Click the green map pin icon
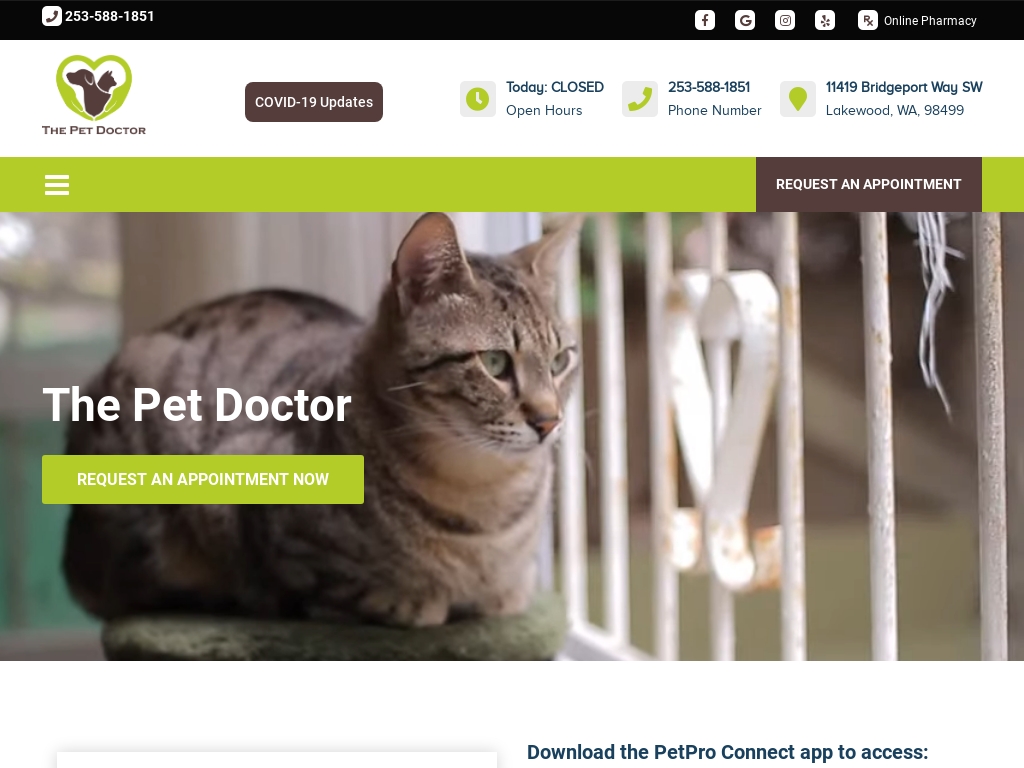Screen dimensions: 1024x768 point(798,99)
